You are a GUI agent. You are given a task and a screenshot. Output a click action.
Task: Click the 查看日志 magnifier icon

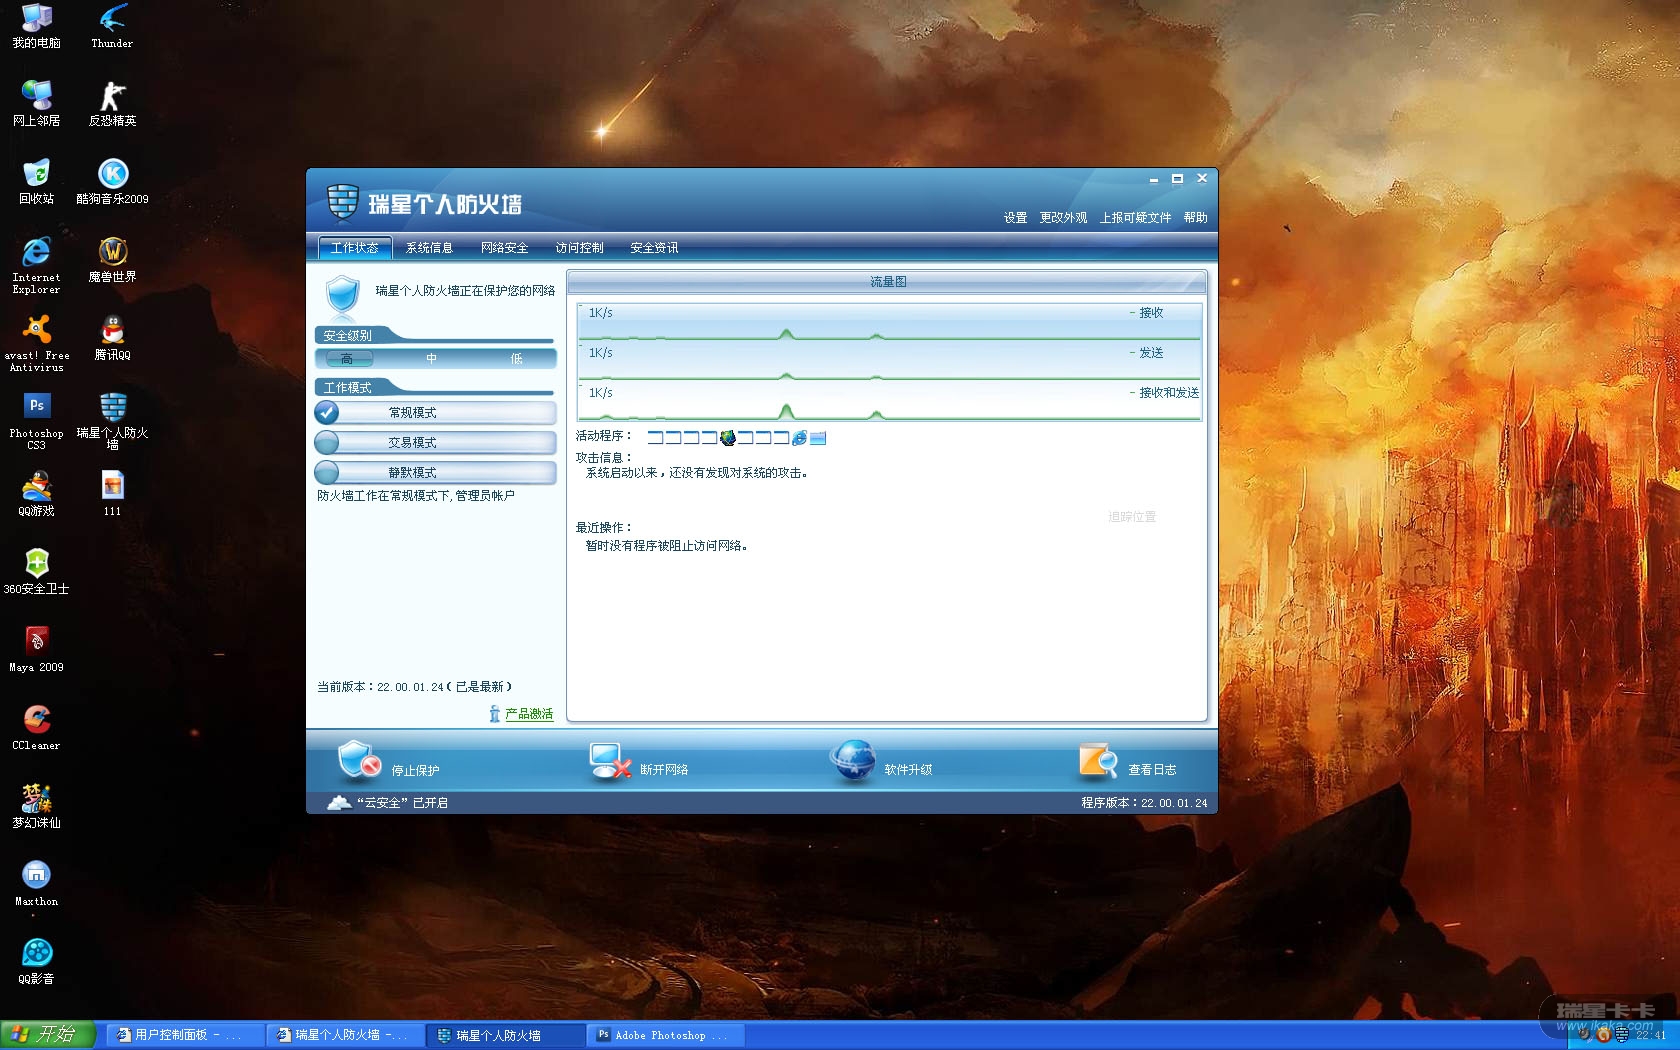[x=1098, y=761]
